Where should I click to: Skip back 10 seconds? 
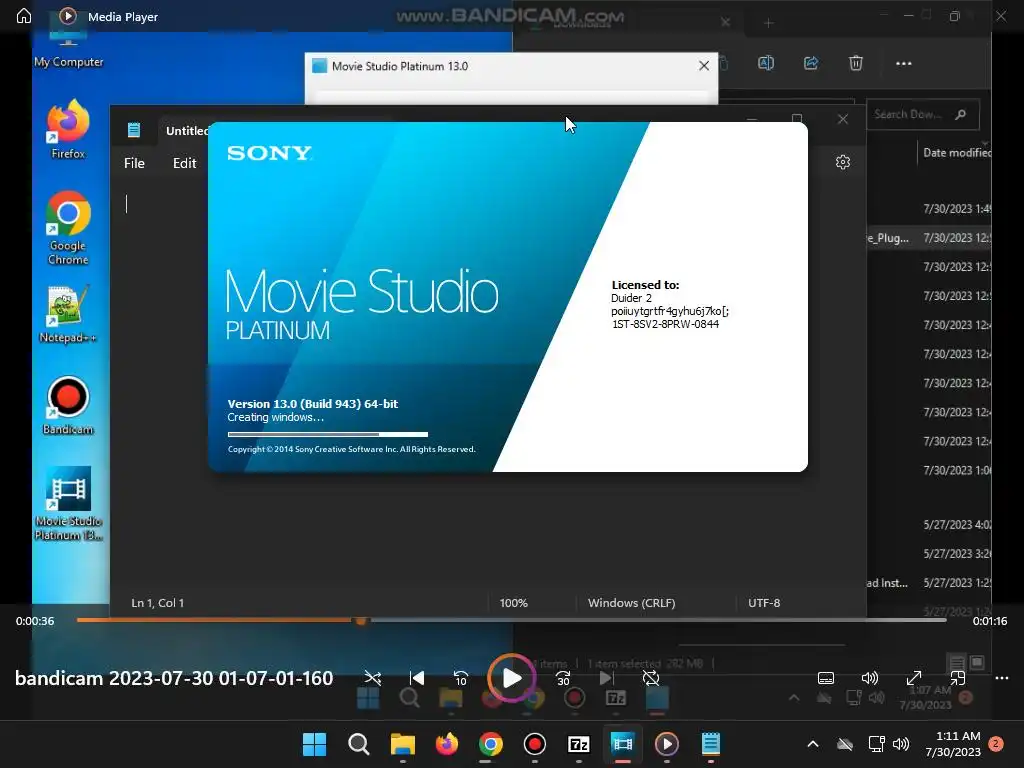click(x=460, y=678)
